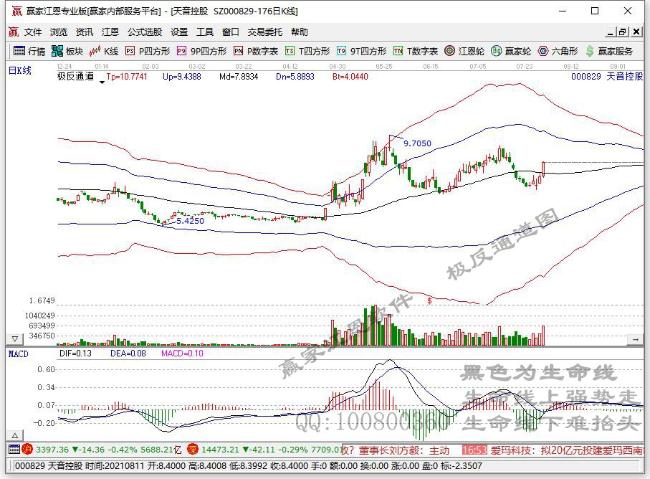Image resolution: width=650 pixels, height=479 pixels.
Task: Select the P四方形 tool
Action: point(147,51)
